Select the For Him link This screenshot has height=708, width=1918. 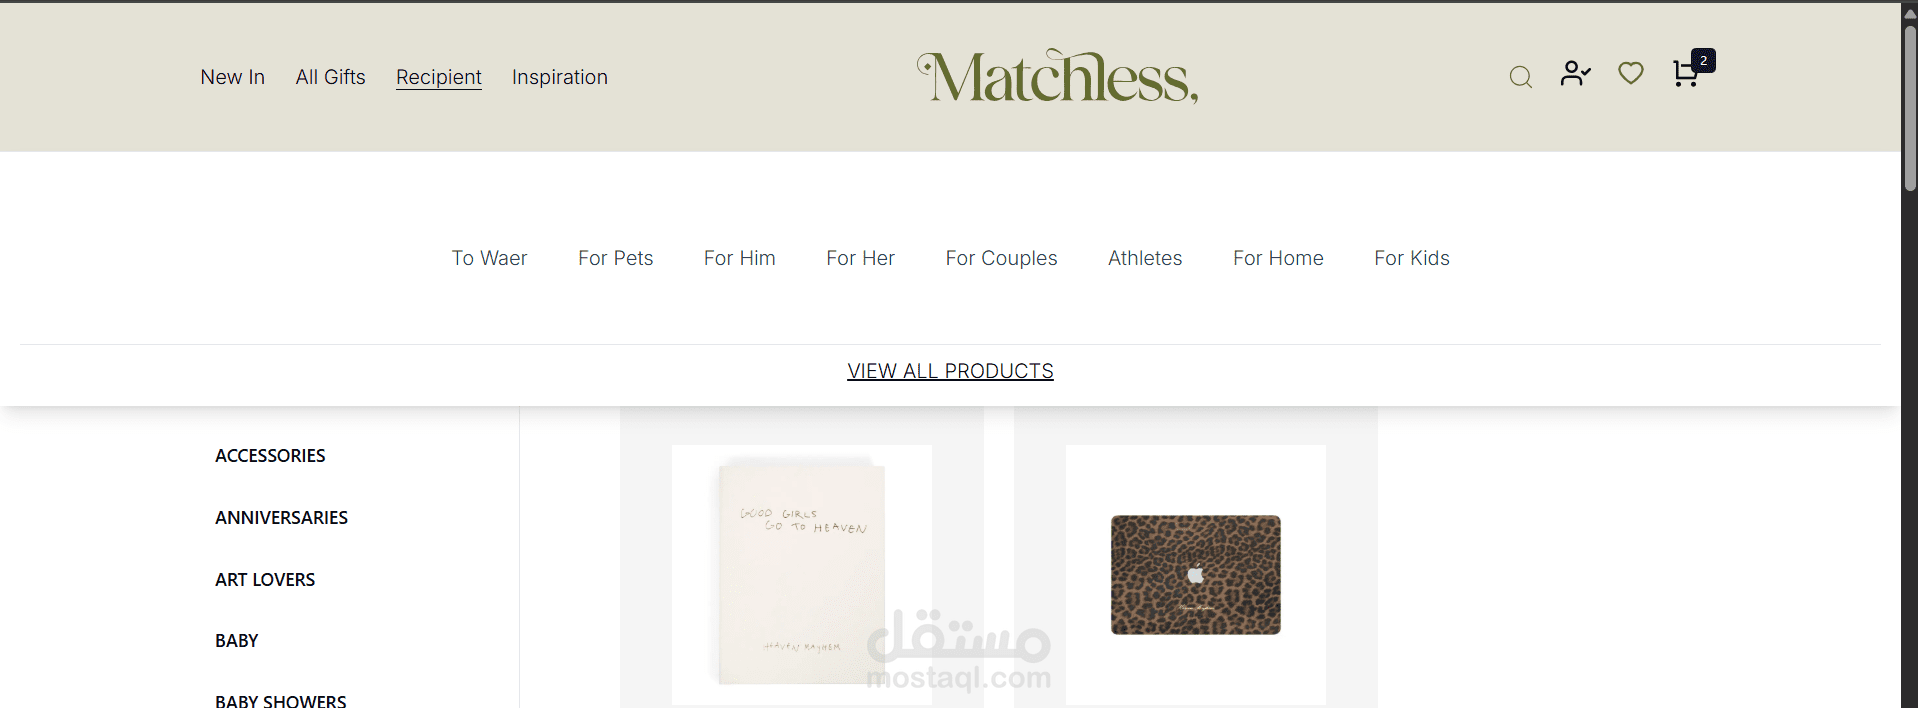pyautogui.click(x=740, y=258)
